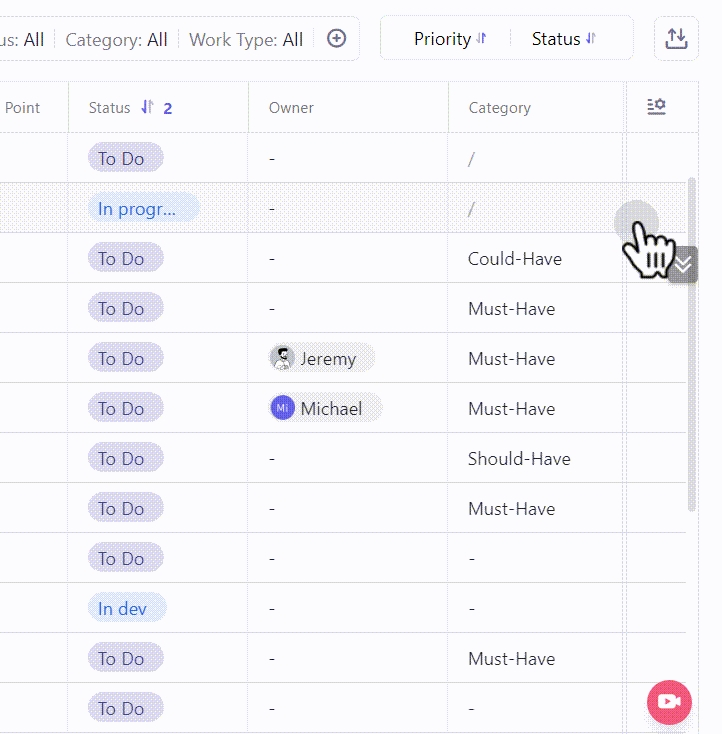Image resolution: width=722 pixels, height=734 pixels.
Task: Click the Status column sort arrows icon
Action: pos(148,107)
